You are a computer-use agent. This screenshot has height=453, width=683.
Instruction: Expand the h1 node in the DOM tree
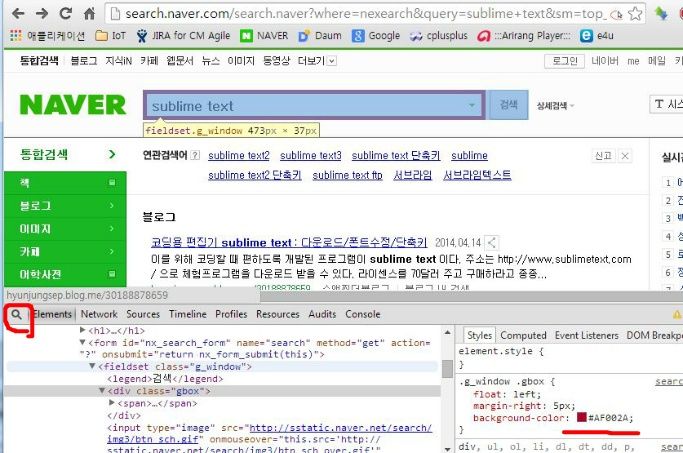pos(83,330)
